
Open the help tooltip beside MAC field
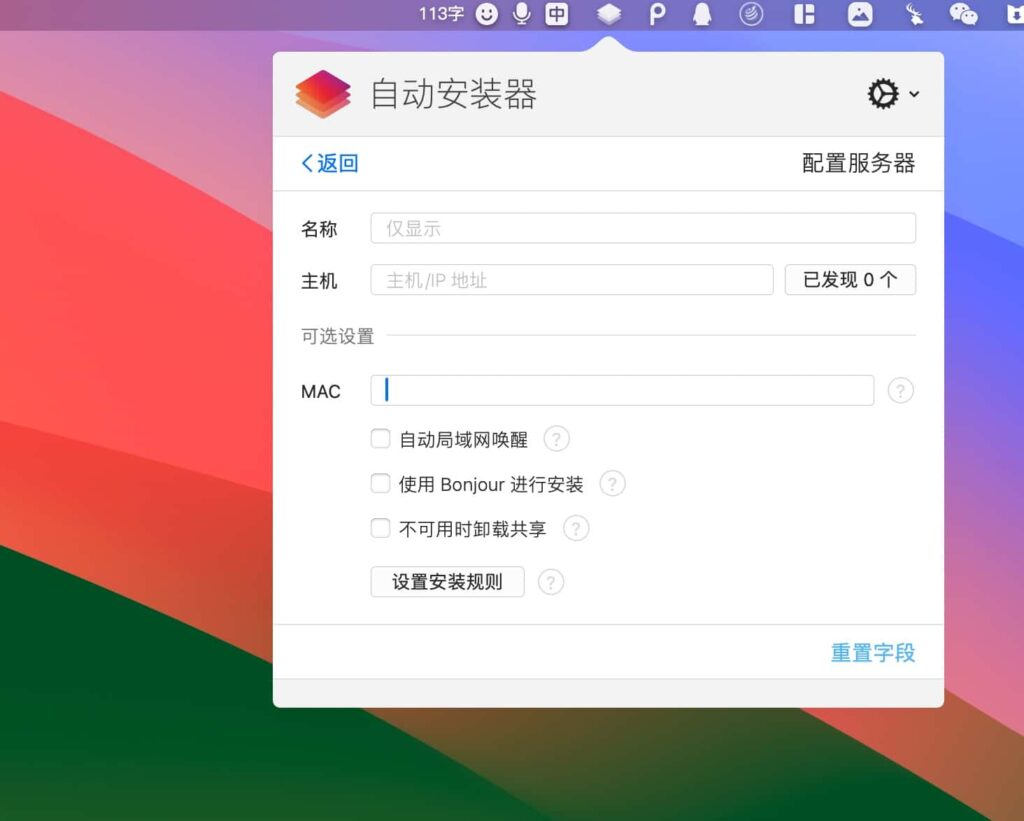(901, 390)
